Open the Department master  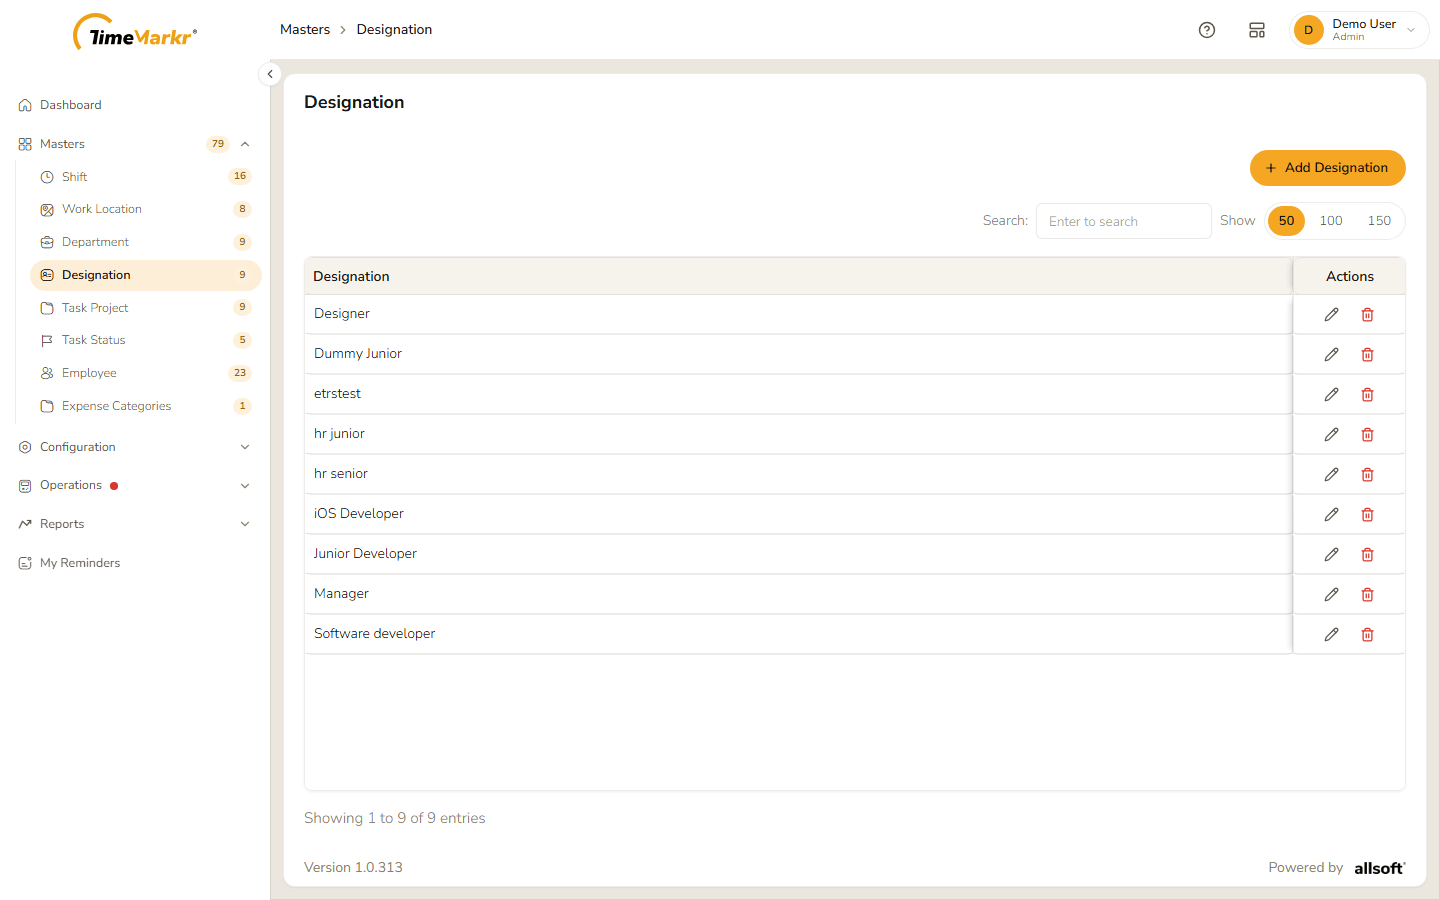pos(146,242)
